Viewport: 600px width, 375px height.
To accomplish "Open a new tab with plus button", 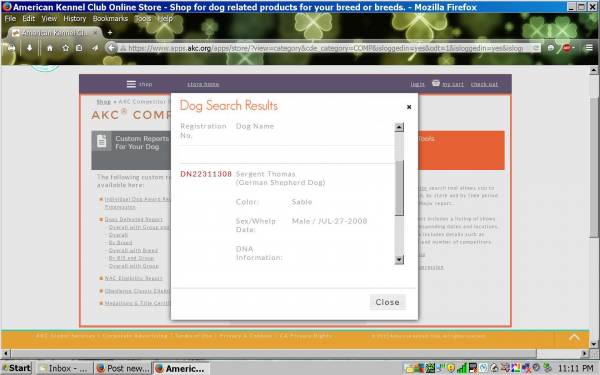I will (x=110, y=33).
